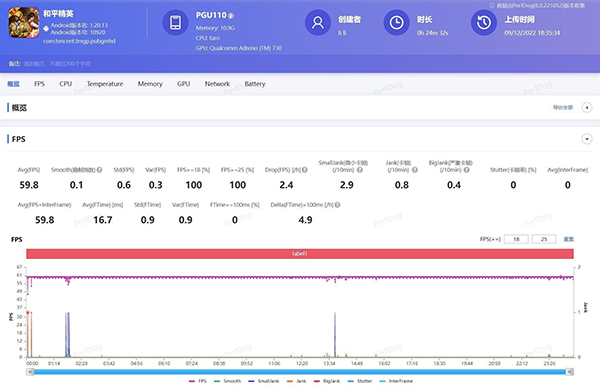Toggle the FPS series in chart legend
The height and width of the screenshot is (390, 600).
[x=198, y=381]
